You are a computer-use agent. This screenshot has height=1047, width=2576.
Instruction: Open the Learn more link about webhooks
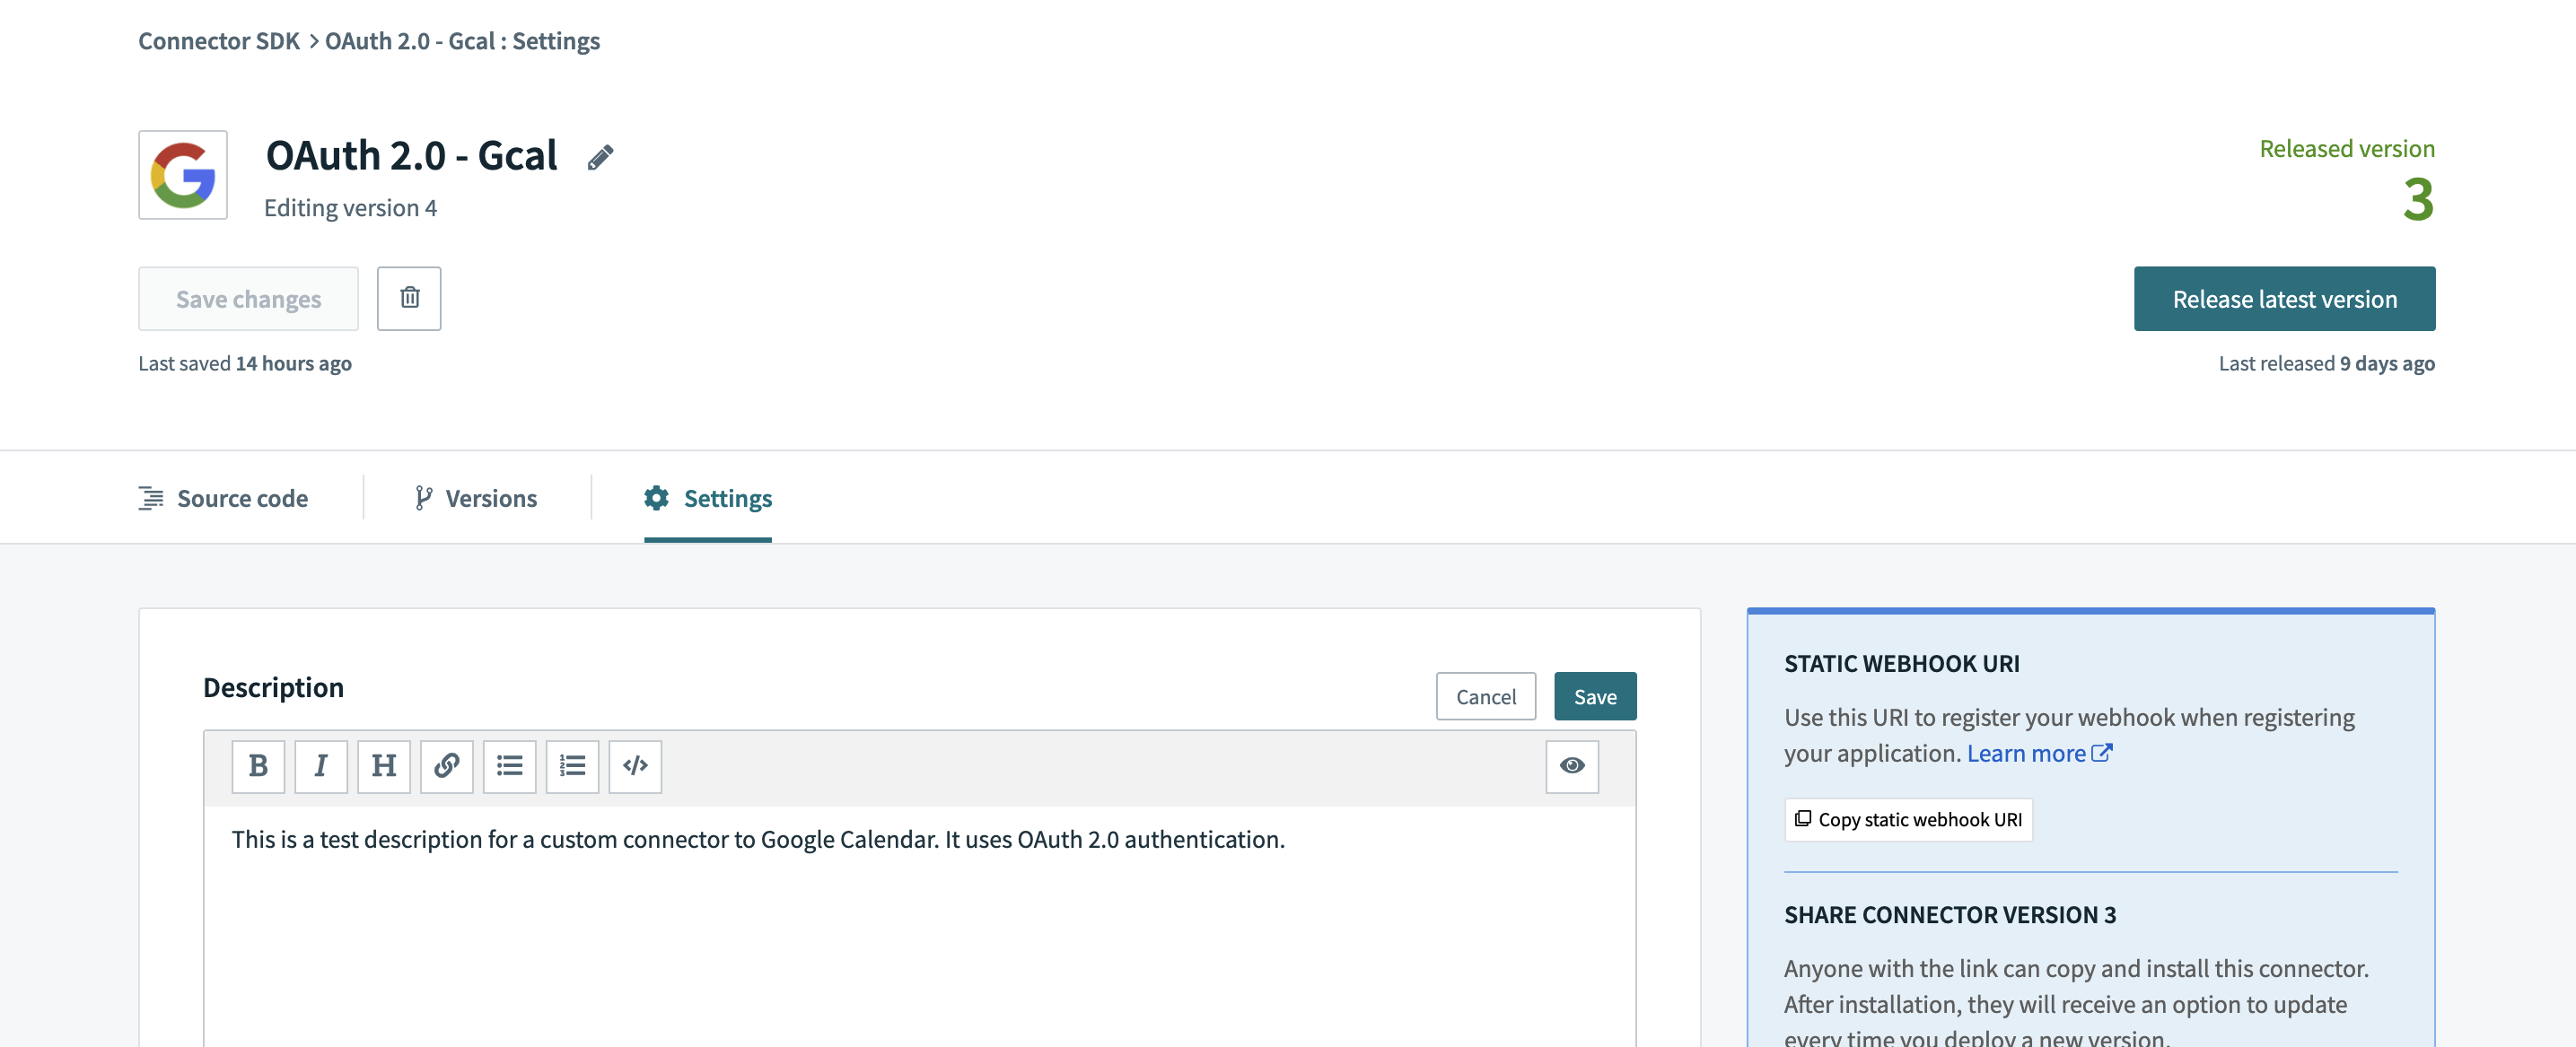point(2027,753)
